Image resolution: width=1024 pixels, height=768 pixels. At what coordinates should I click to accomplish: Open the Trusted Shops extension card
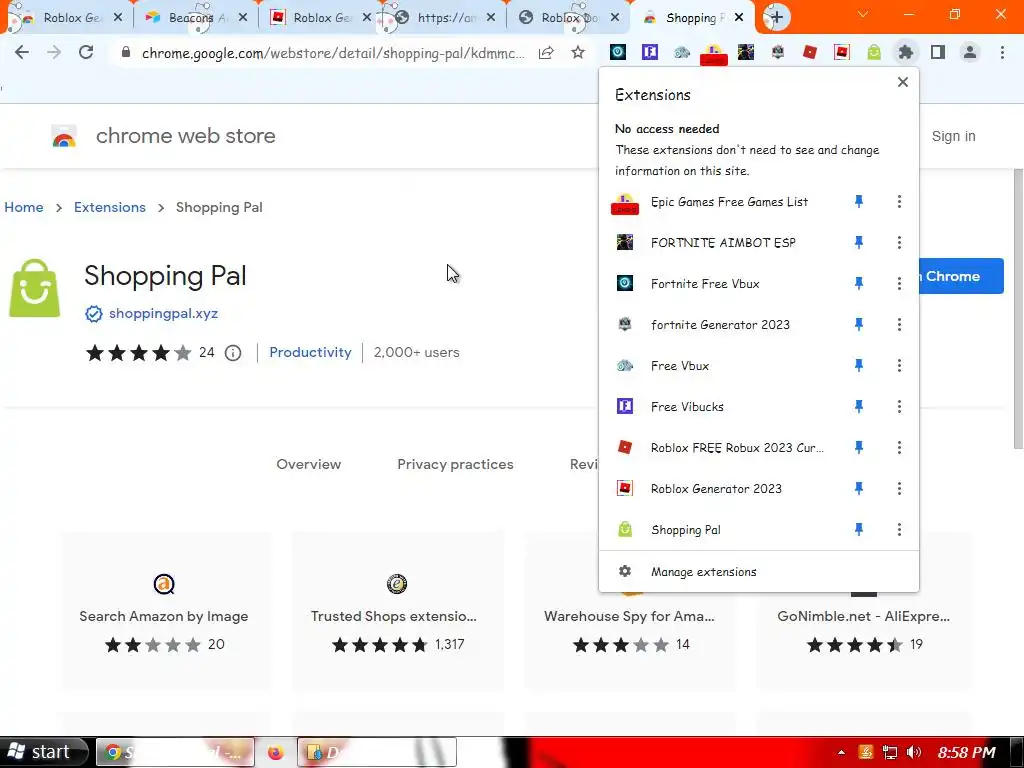pos(397,611)
